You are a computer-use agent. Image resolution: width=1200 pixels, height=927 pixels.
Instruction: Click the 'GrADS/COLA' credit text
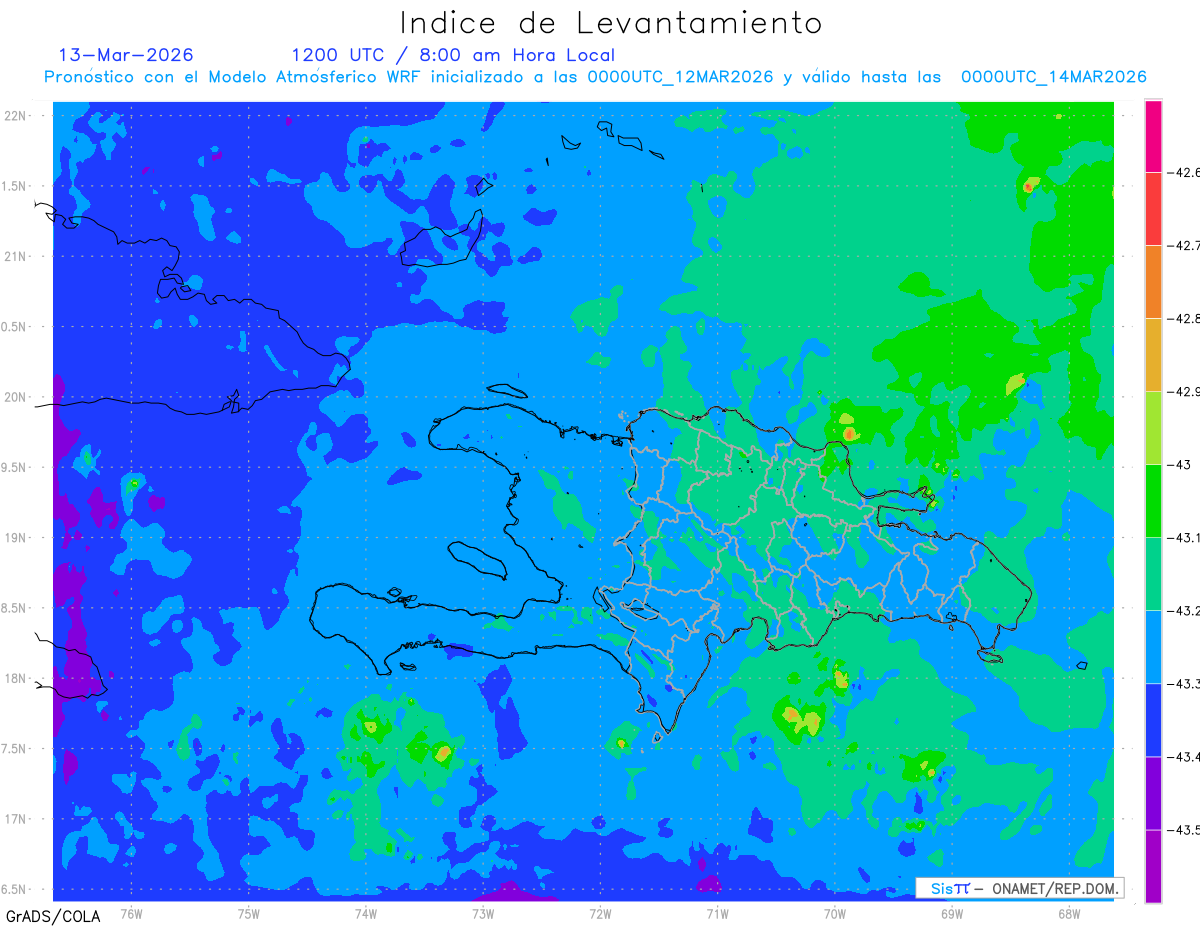tap(53, 916)
